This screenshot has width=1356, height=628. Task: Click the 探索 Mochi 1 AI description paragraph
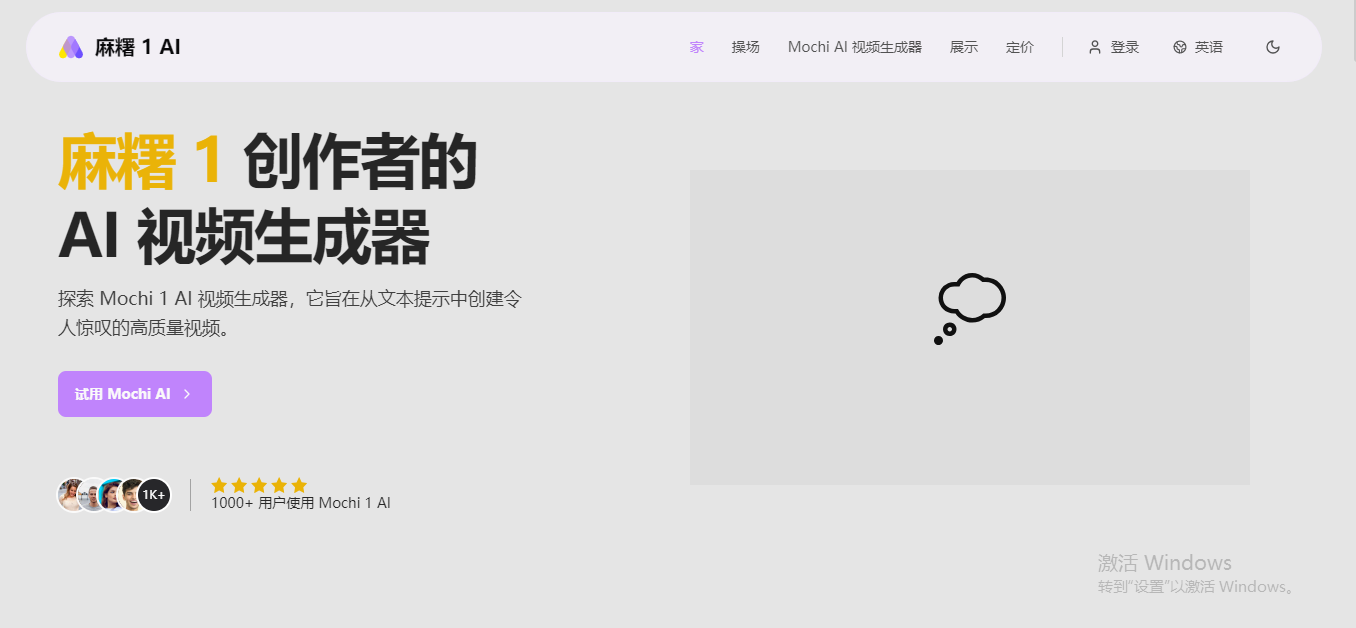tap(290, 313)
